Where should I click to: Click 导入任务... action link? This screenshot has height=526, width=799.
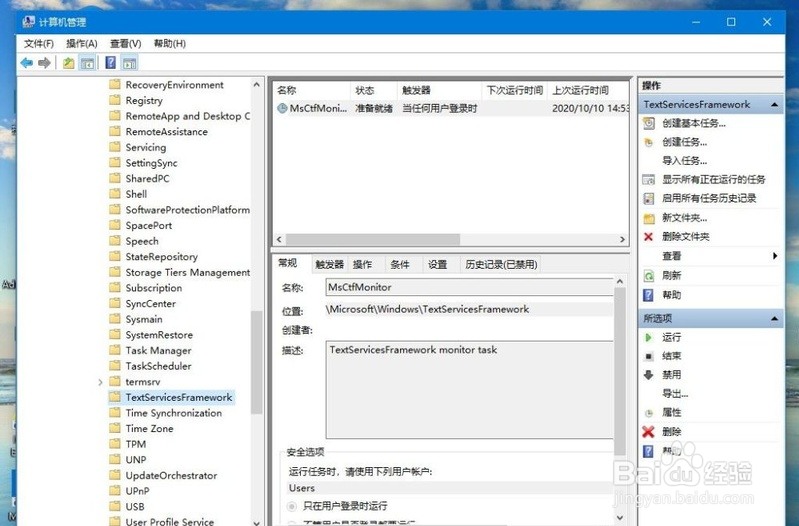click(x=684, y=161)
